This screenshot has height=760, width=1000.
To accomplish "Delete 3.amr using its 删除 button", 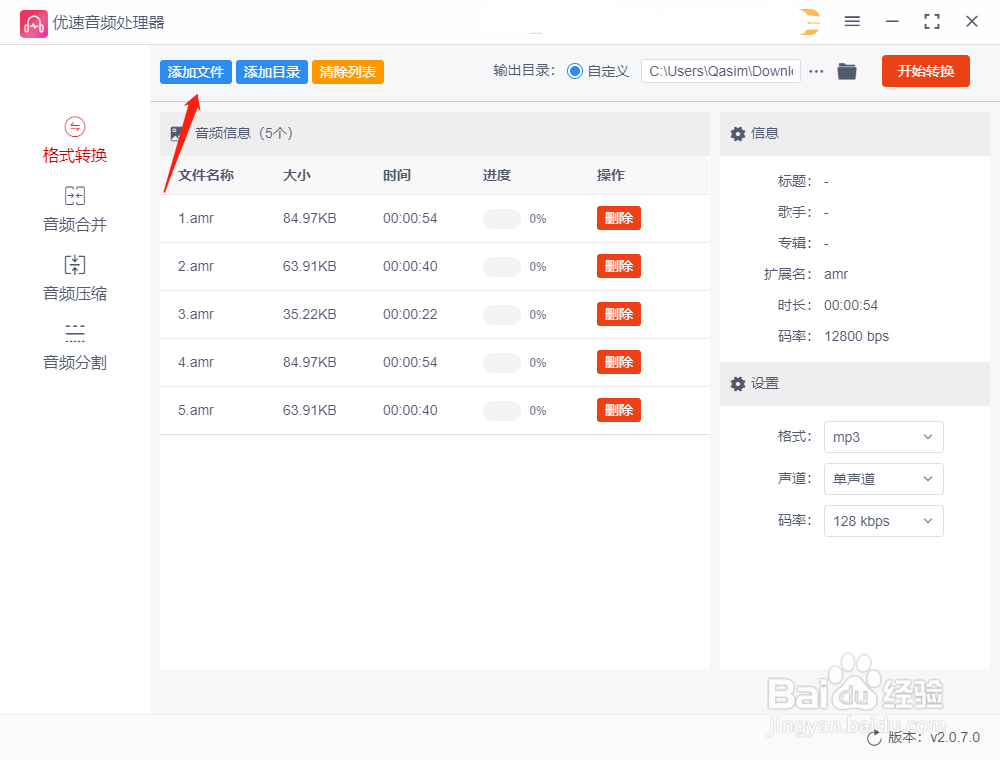I will click(x=618, y=314).
